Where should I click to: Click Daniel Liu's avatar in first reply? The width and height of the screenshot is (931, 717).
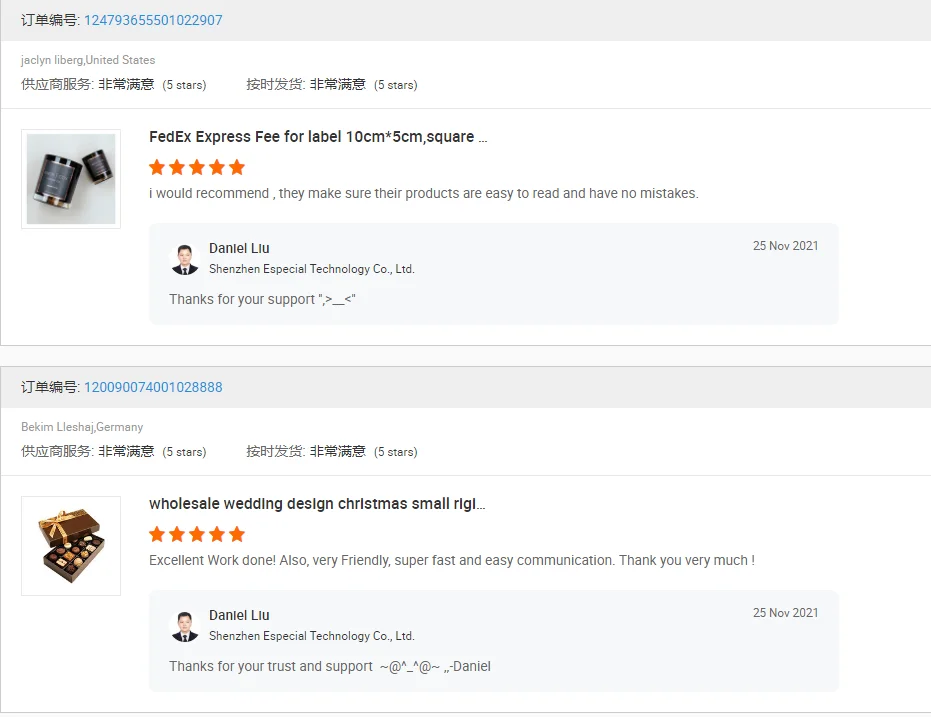click(185, 259)
